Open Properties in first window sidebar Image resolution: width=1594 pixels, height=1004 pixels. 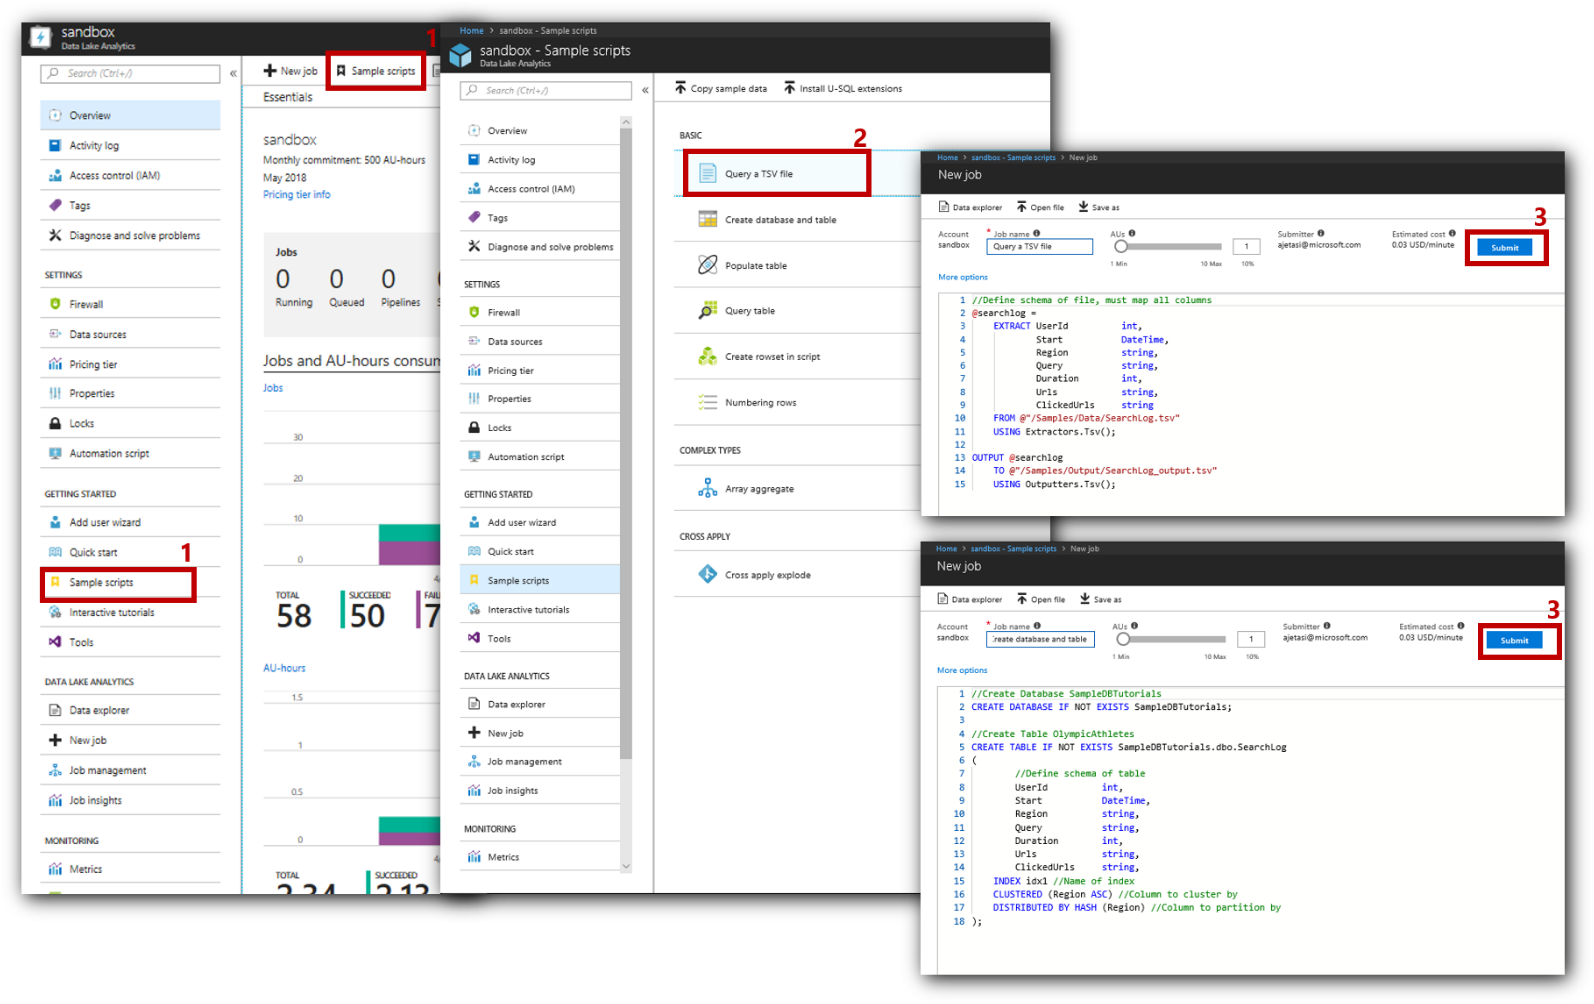pyautogui.click(x=130, y=394)
